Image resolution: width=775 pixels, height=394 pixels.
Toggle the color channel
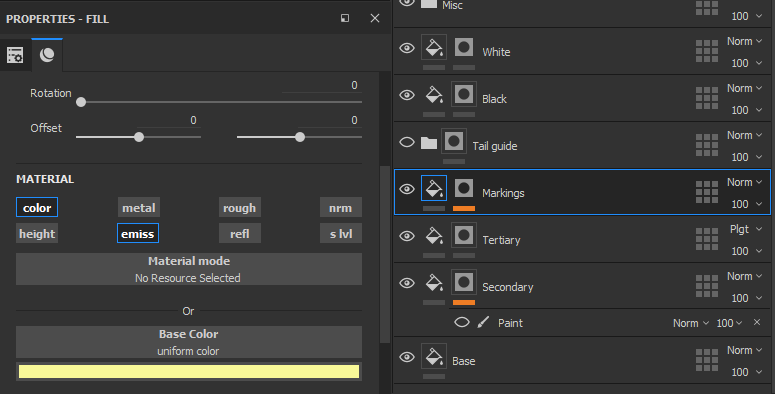click(37, 208)
